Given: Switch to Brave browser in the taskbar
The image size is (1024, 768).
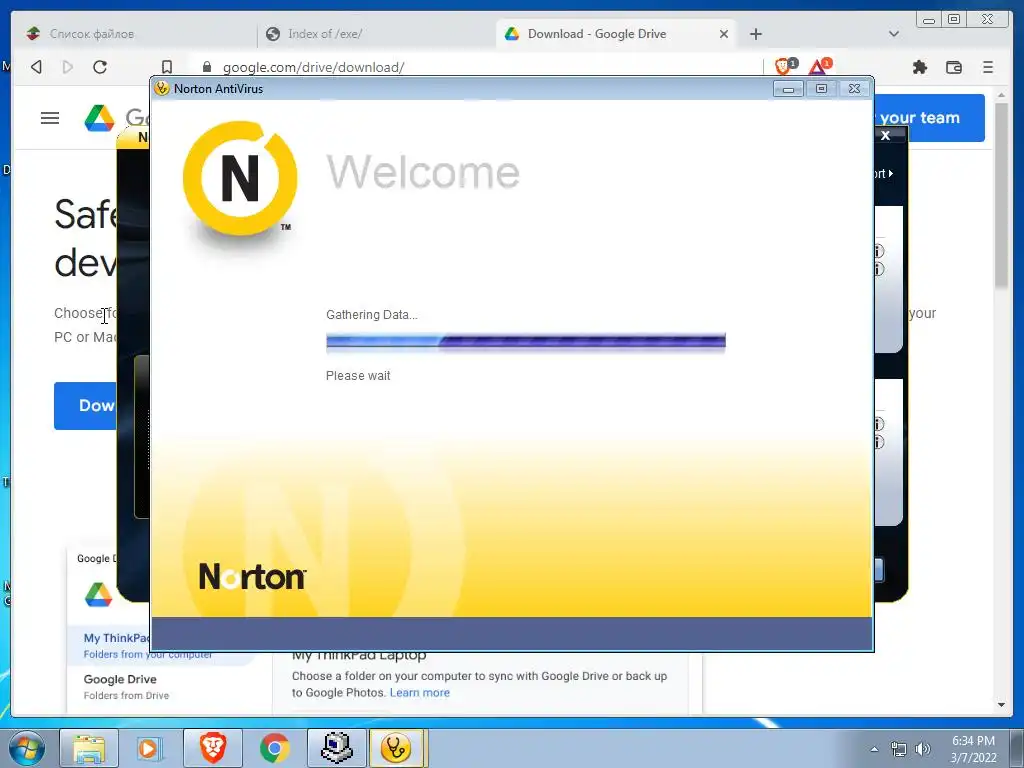Looking at the screenshot, I should [213, 748].
